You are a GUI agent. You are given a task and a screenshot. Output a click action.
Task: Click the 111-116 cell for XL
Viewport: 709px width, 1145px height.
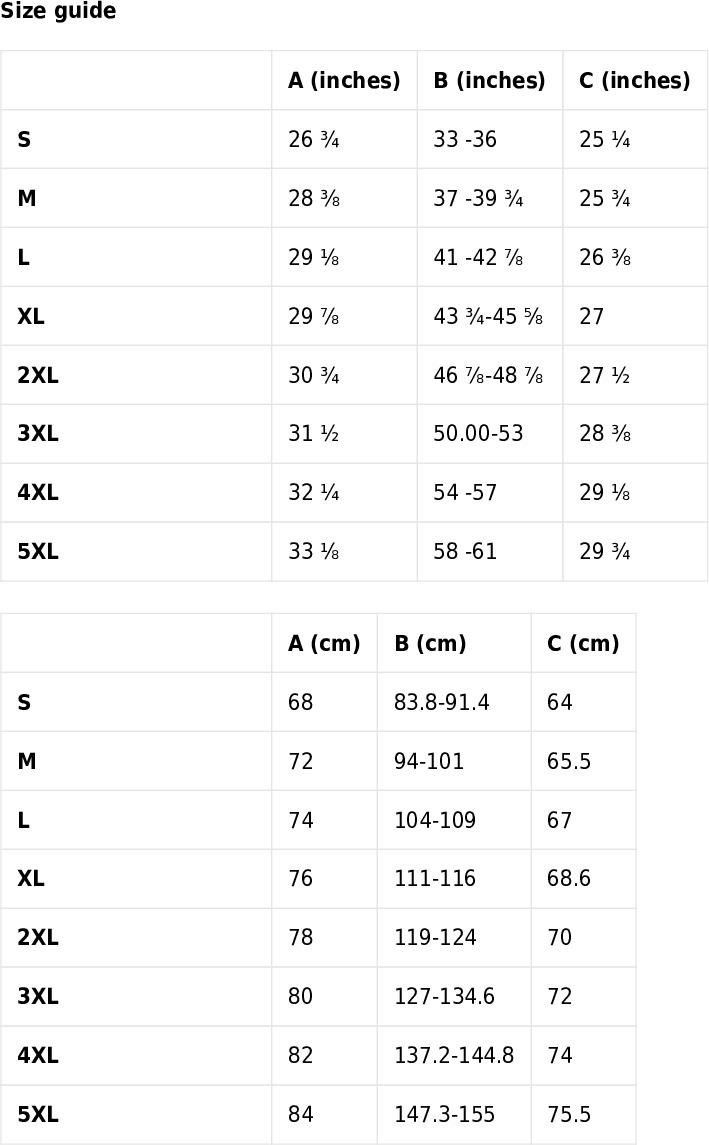tap(435, 878)
